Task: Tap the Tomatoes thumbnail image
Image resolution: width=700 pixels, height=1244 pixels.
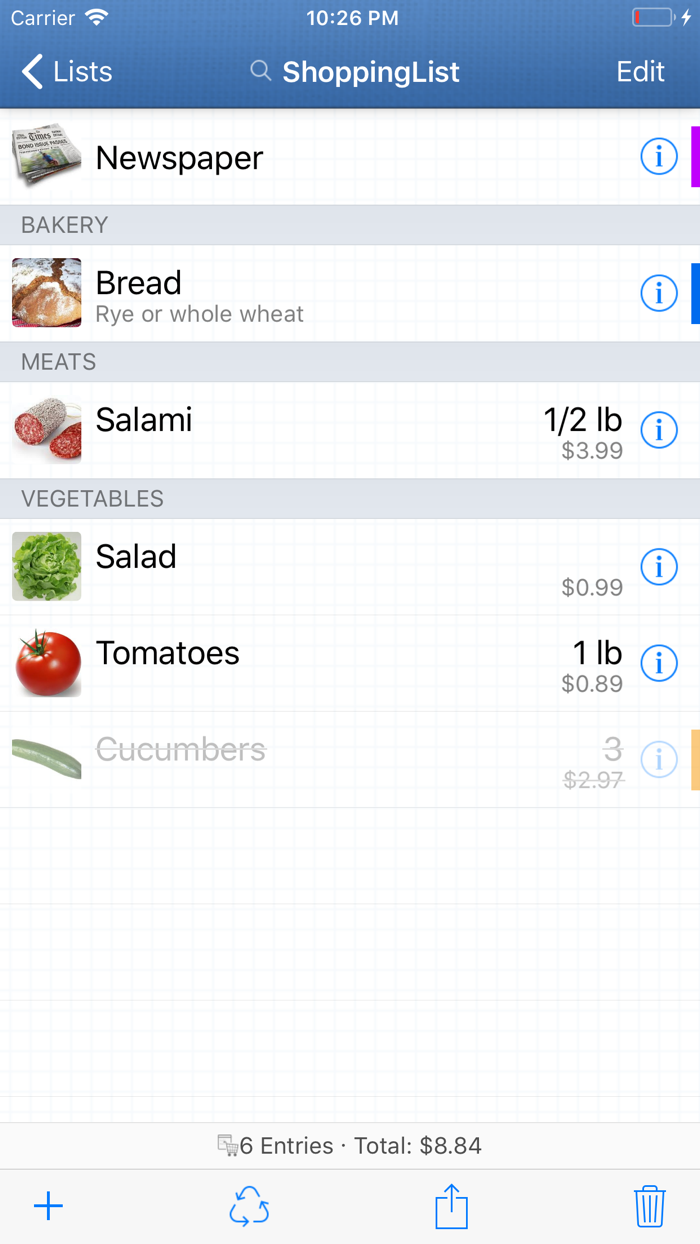Action: pos(46,663)
